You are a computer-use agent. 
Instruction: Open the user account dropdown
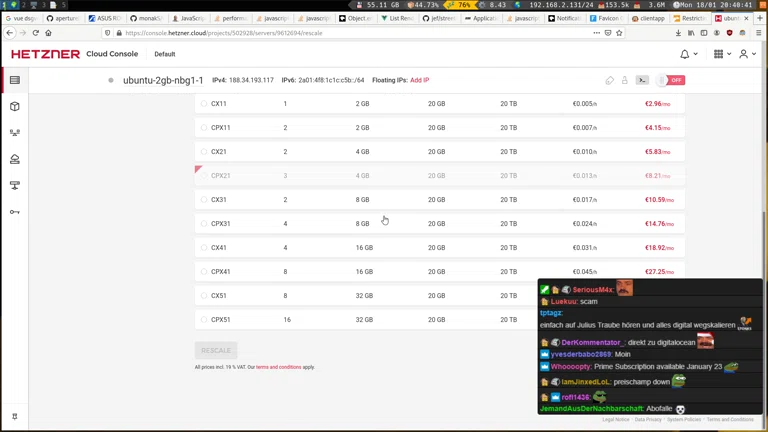(x=747, y=54)
